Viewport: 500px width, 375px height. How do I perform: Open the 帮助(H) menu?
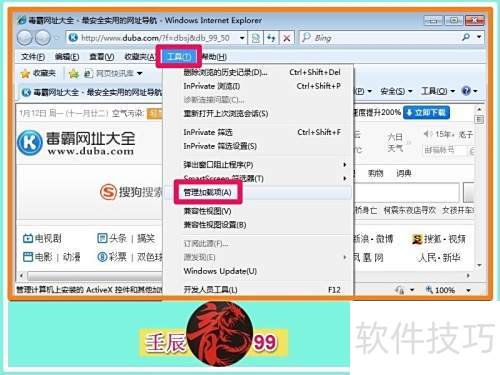click(214, 57)
